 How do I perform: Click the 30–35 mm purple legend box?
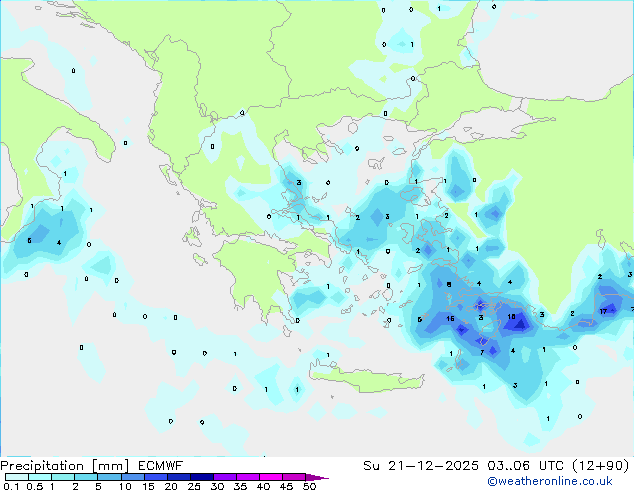click(x=225, y=477)
